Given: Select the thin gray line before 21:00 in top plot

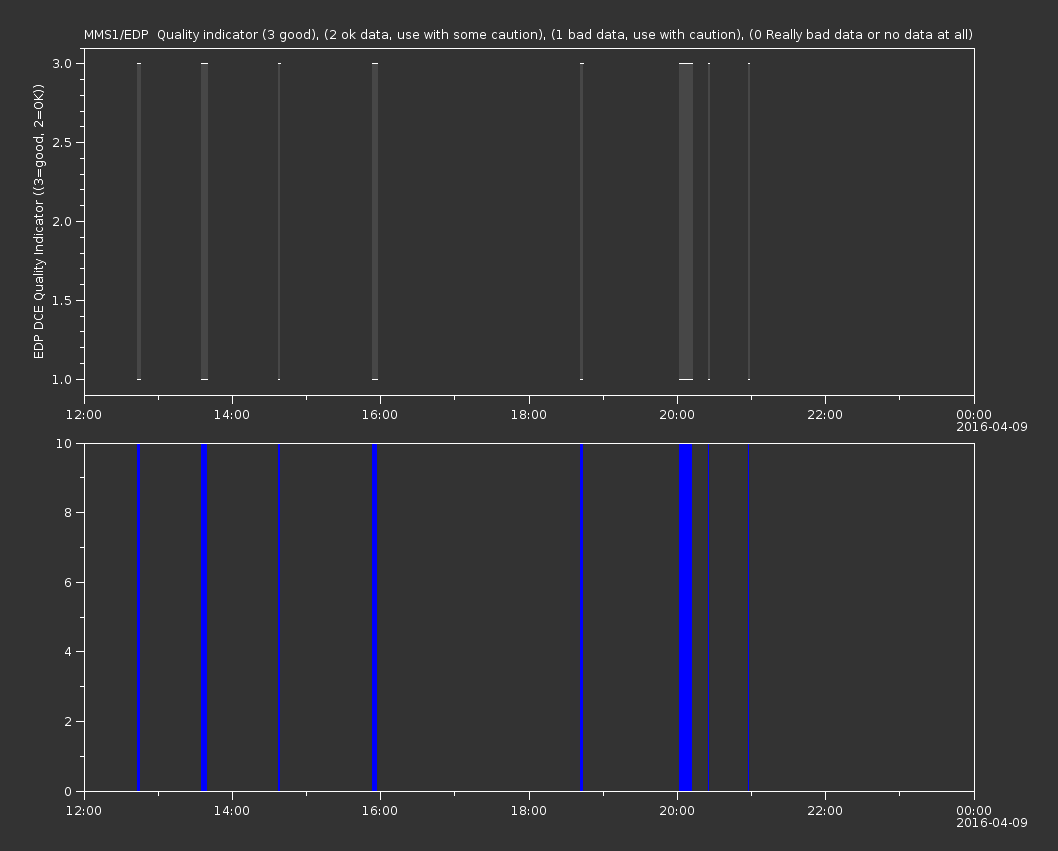Looking at the screenshot, I should [749, 221].
